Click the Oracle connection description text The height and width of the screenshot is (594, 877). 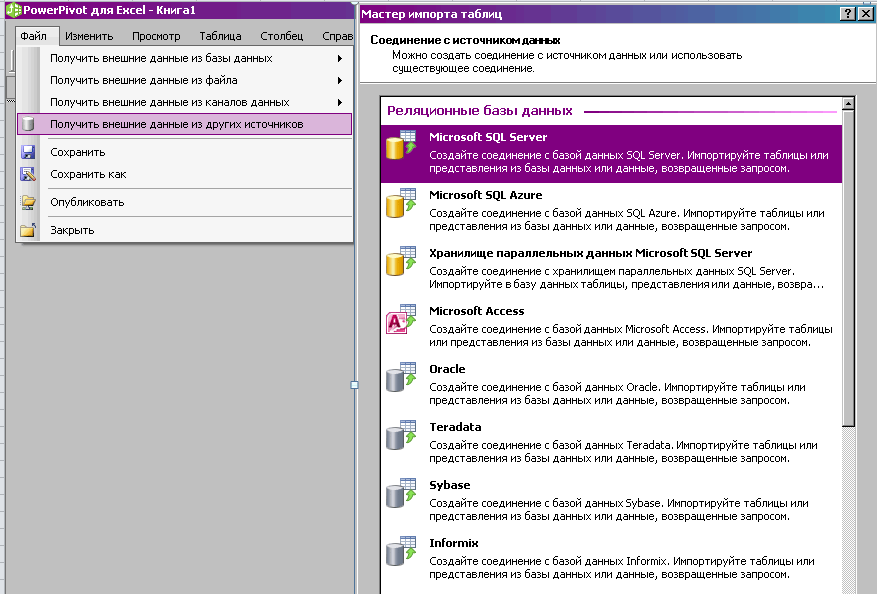[617, 394]
